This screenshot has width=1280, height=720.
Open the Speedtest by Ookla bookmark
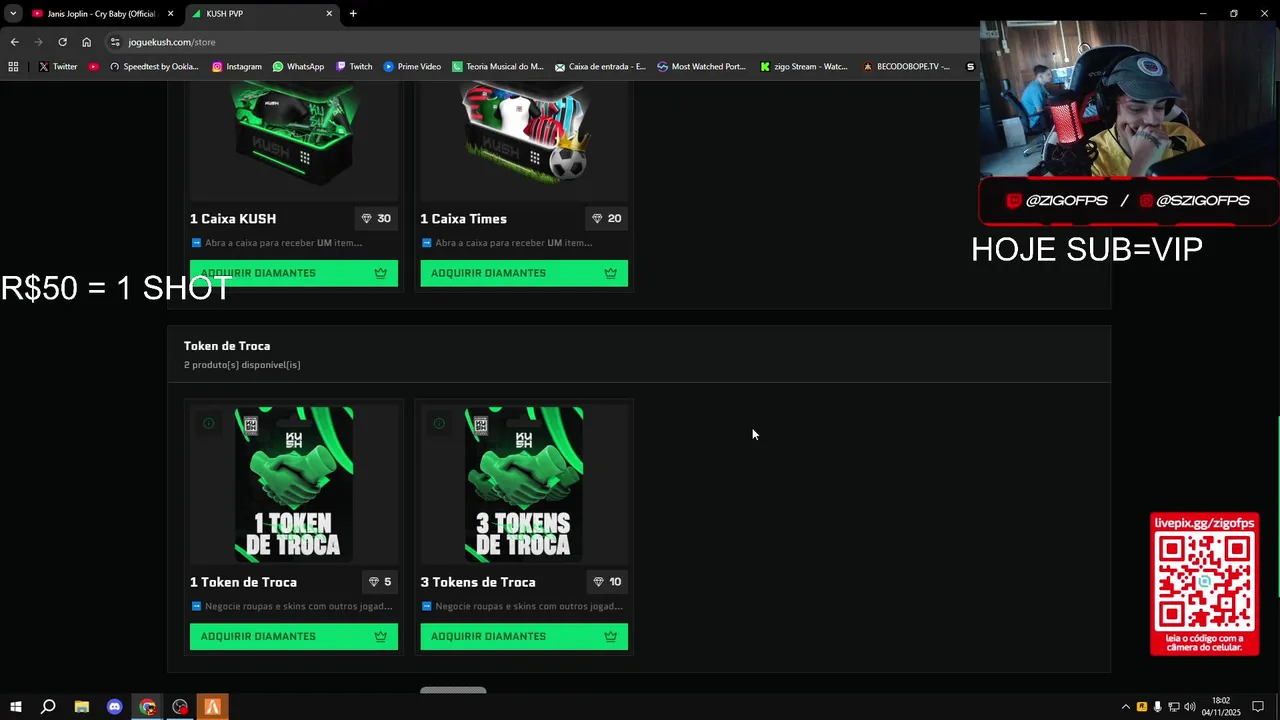click(154, 67)
